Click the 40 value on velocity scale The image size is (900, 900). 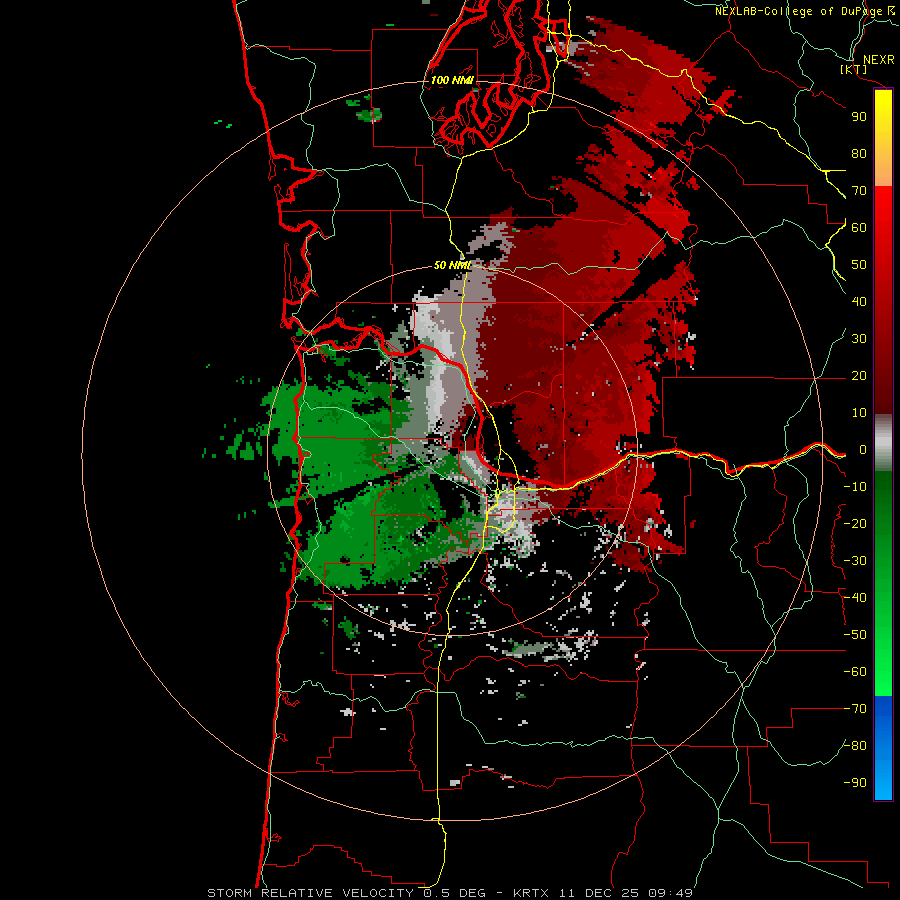point(859,302)
